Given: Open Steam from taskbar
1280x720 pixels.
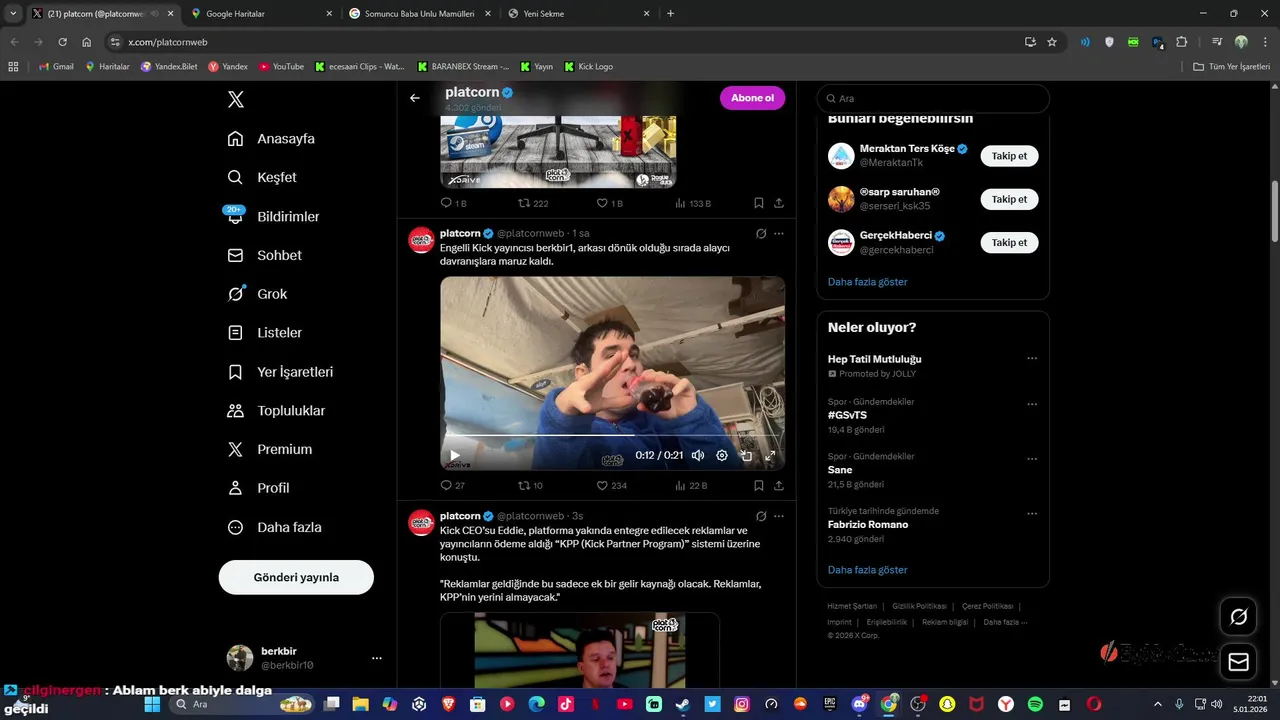Looking at the screenshot, I should click(x=682, y=704).
